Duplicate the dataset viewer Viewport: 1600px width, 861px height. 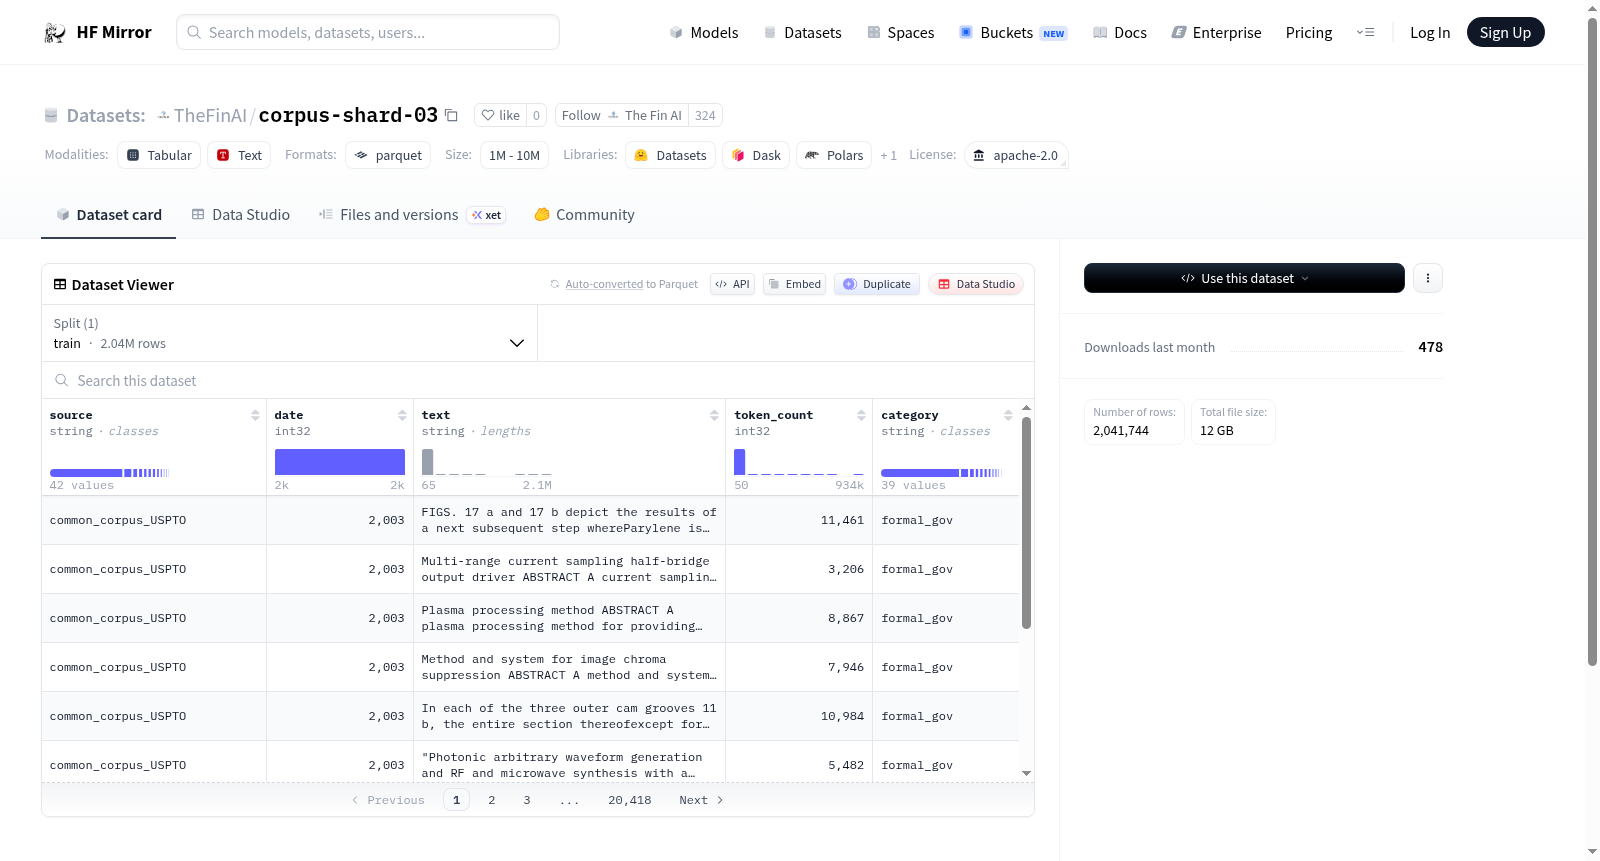point(877,284)
